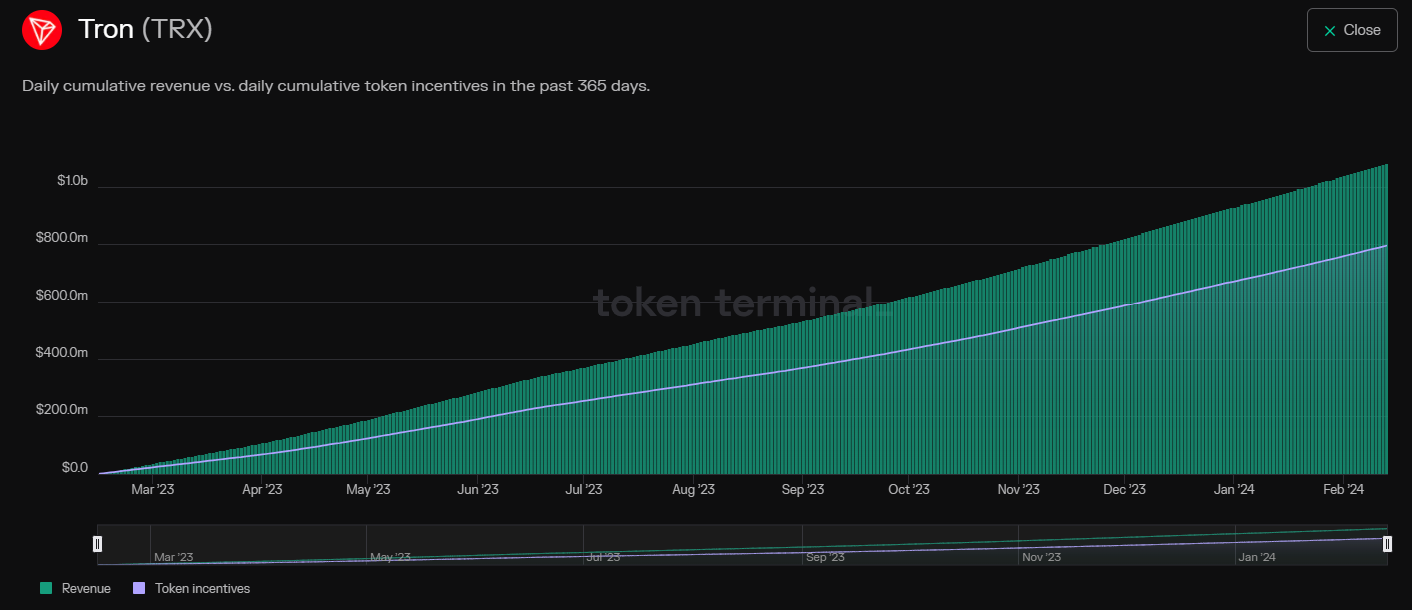Click the range navigator mini chart
This screenshot has width=1412, height=610.
742,545
